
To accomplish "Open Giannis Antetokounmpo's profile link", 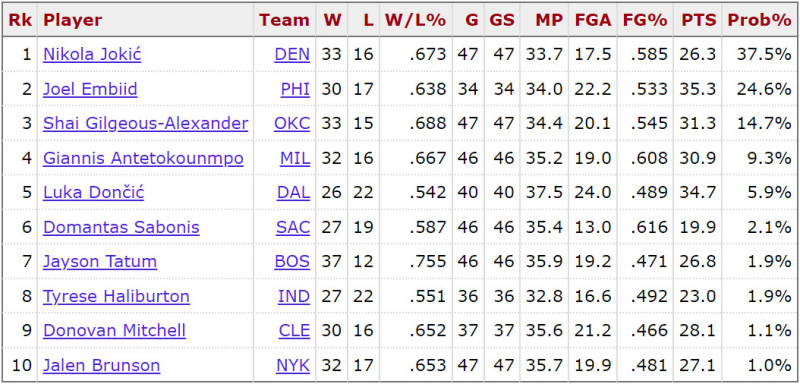I will (x=143, y=158).
